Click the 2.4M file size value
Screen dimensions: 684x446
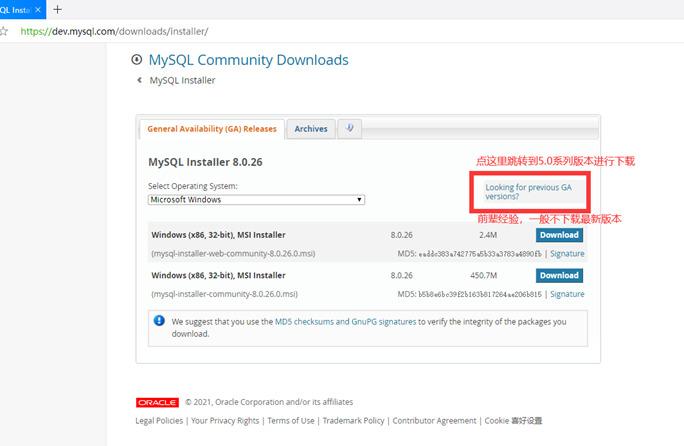tap(488, 235)
